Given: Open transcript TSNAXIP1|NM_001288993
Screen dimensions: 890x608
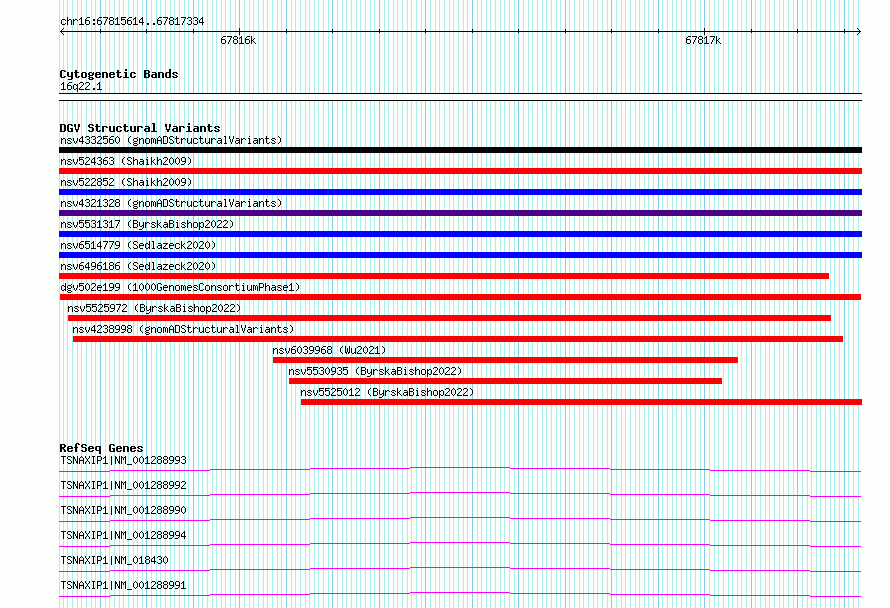Looking at the screenshot, I should click(123, 460).
